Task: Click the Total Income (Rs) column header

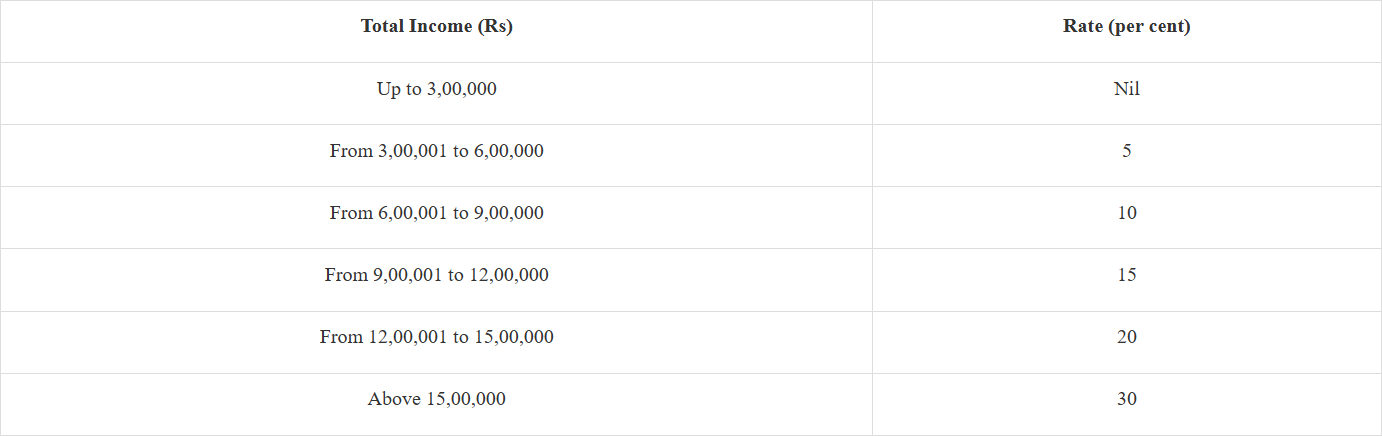Action: [x=436, y=31]
